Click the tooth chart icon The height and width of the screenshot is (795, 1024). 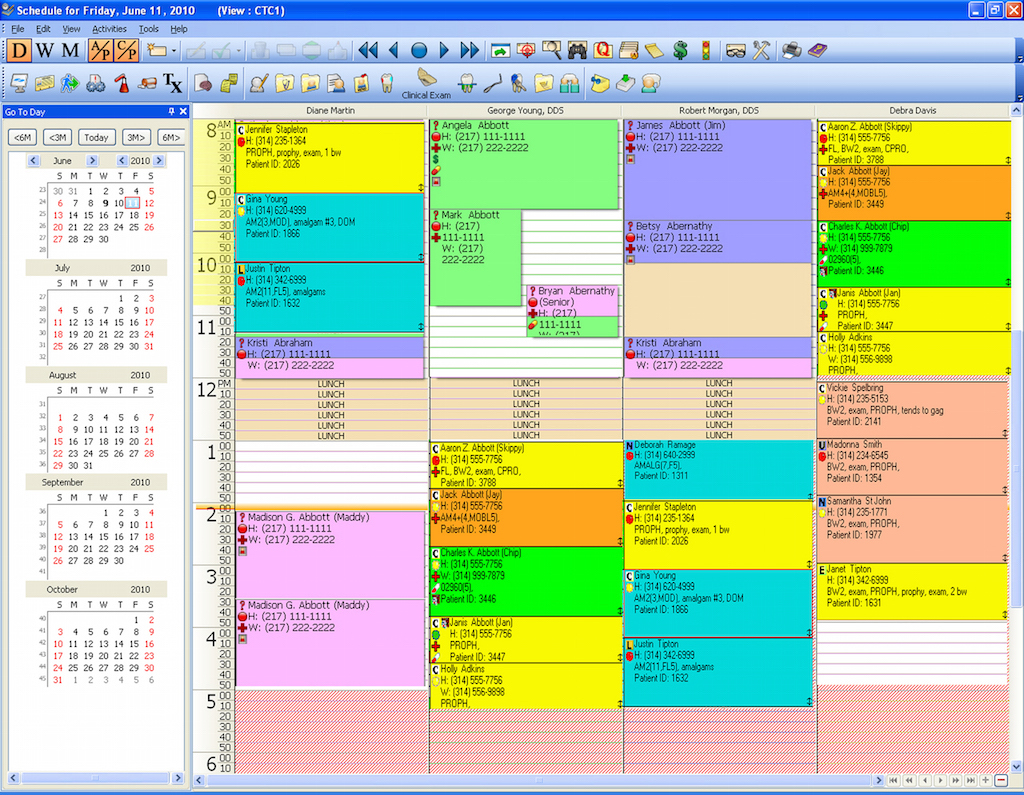click(x=387, y=83)
